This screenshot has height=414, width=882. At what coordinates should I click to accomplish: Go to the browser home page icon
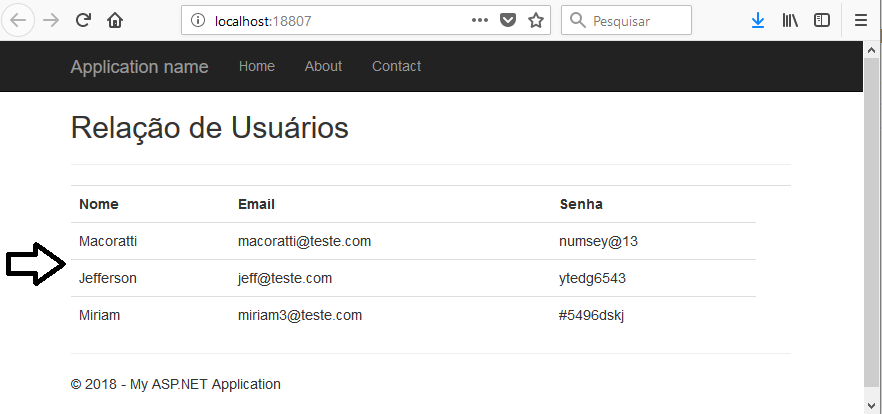pos(115,21)
